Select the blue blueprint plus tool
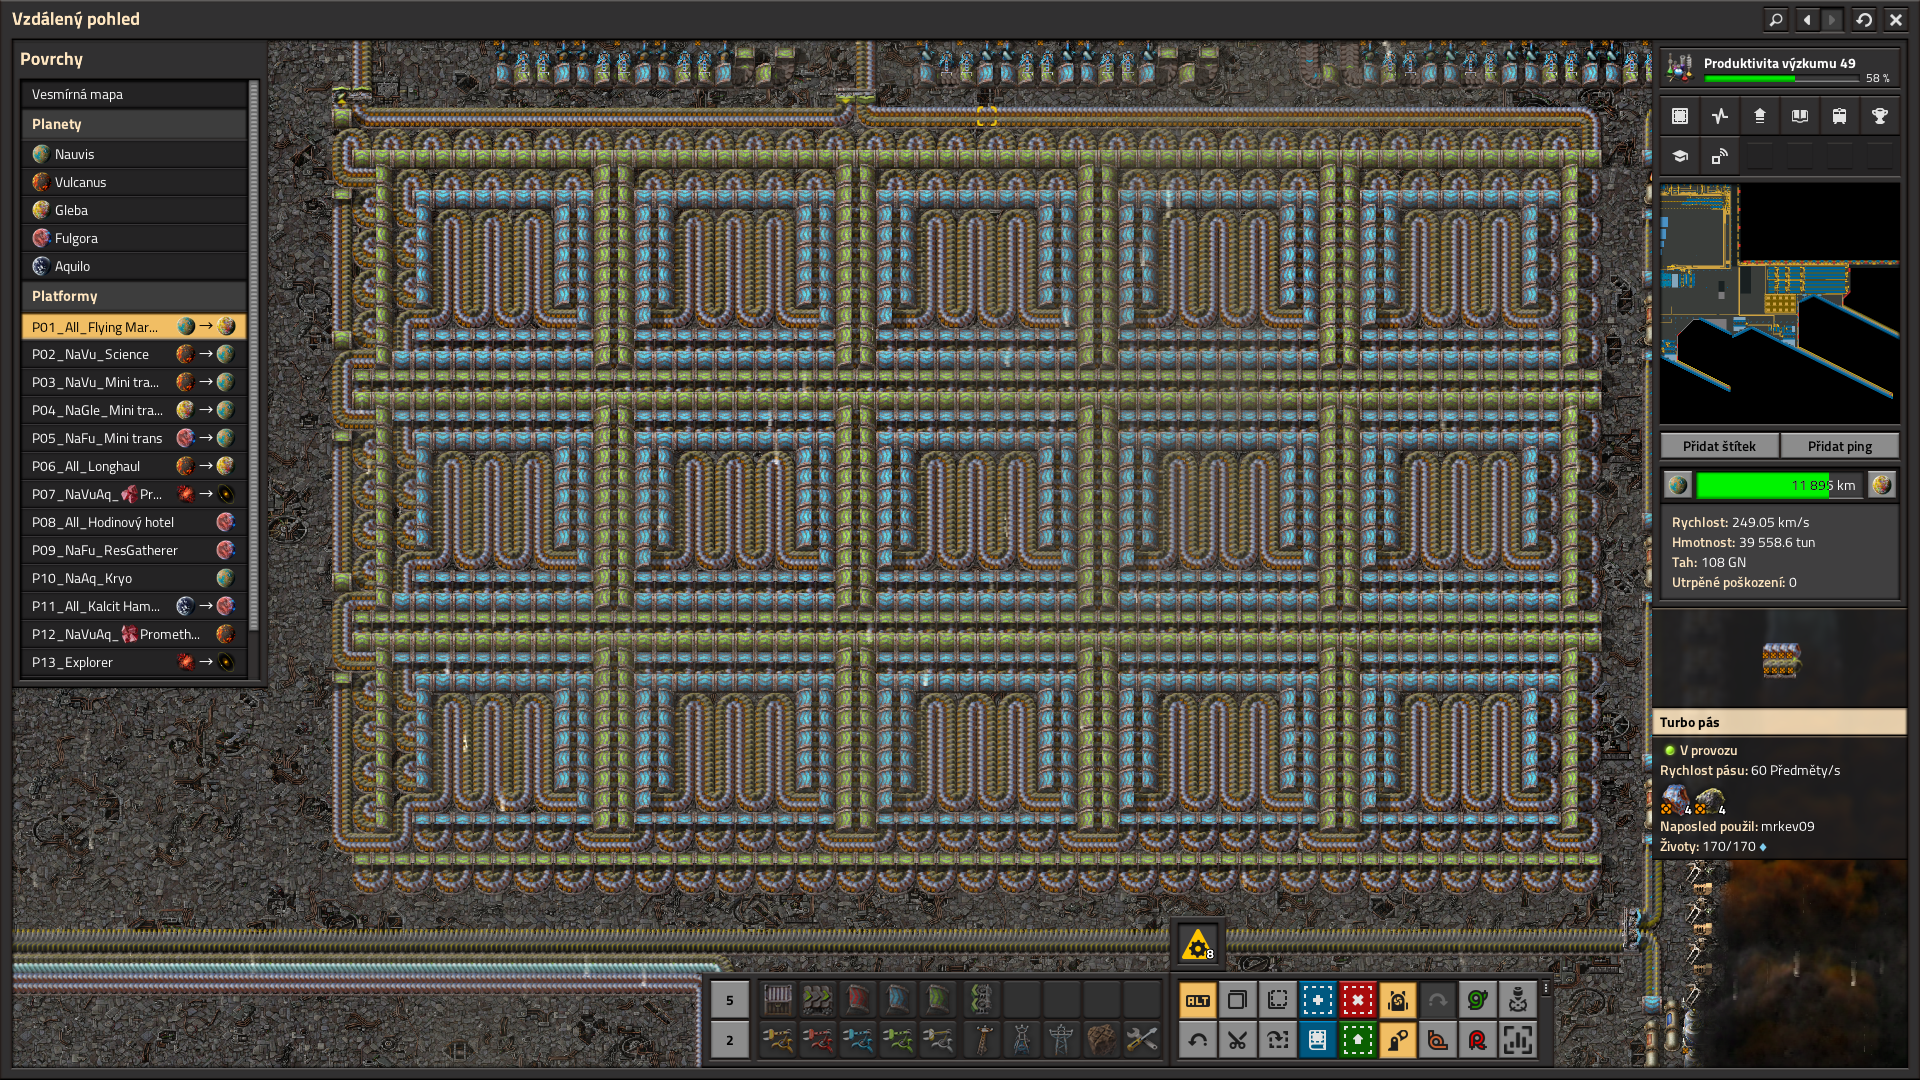1920x1080 pixels. pos(1317,1000)
